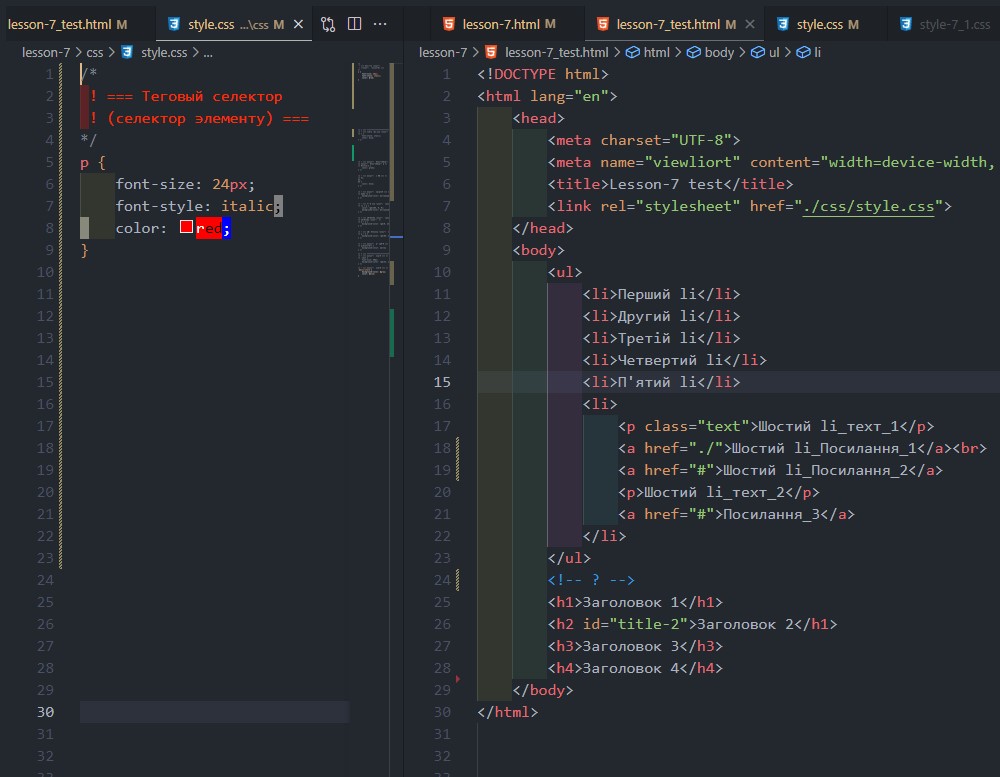
Task: Click the closing '</body>' tag line
Action: [543, 690]
